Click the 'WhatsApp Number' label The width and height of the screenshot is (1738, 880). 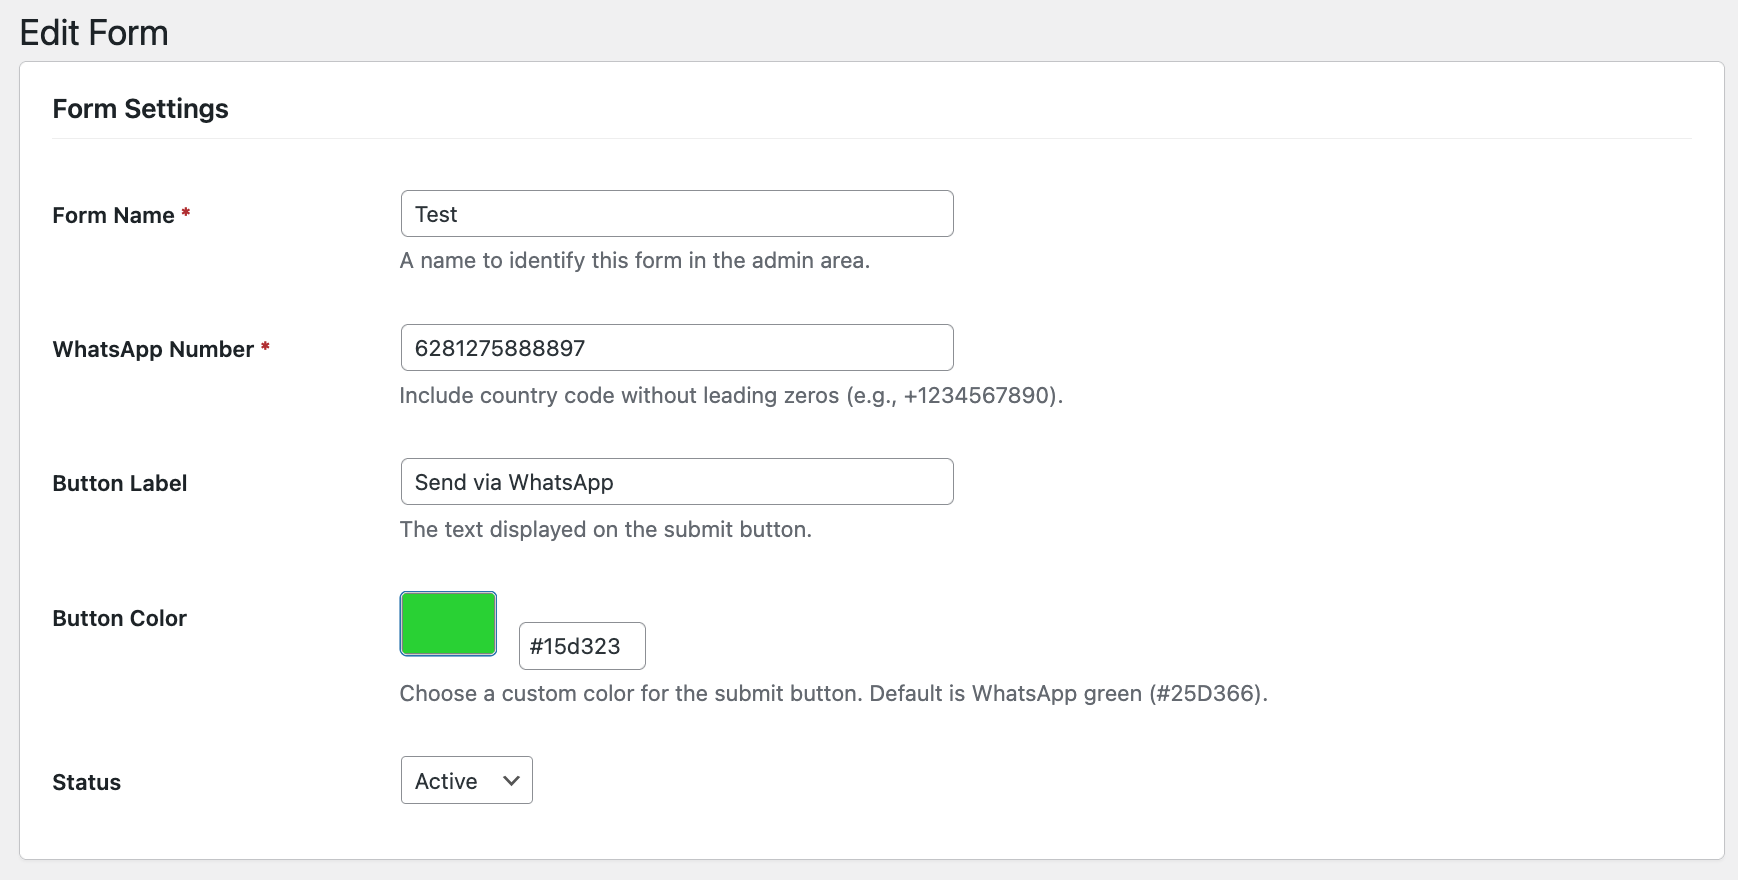tap(153, 350)
